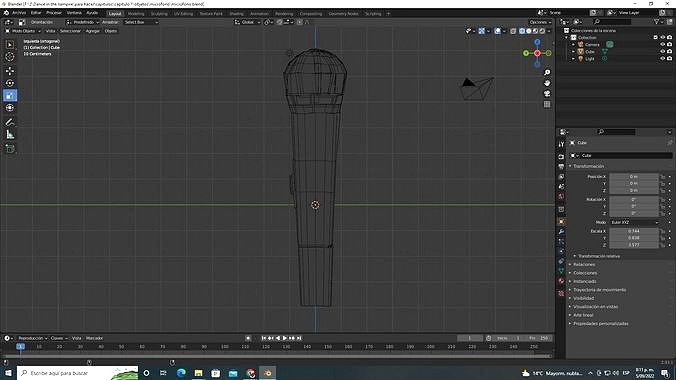Click the zoom magnifier icon in the viewport
676x380 pixels.
pos(547,72)
